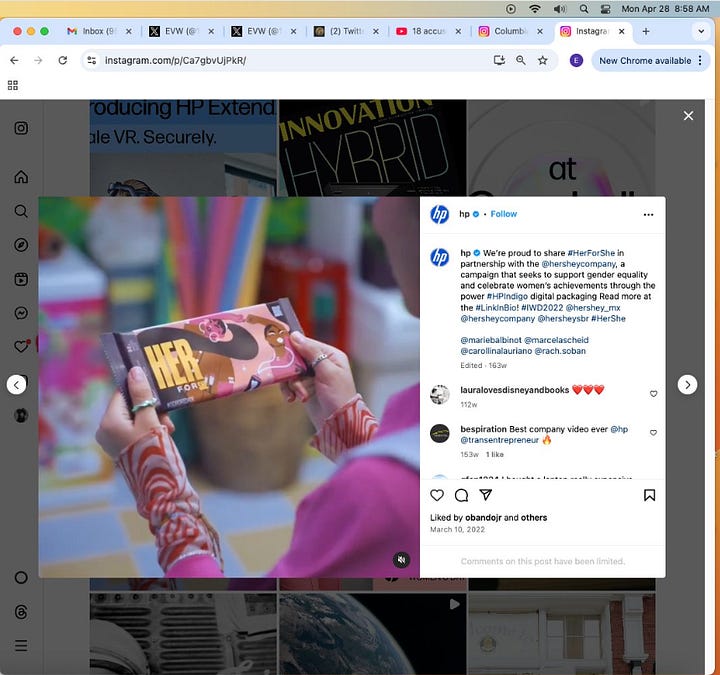Open lauralovesdisneyandbooks' profile name

[x=515, y=390]
